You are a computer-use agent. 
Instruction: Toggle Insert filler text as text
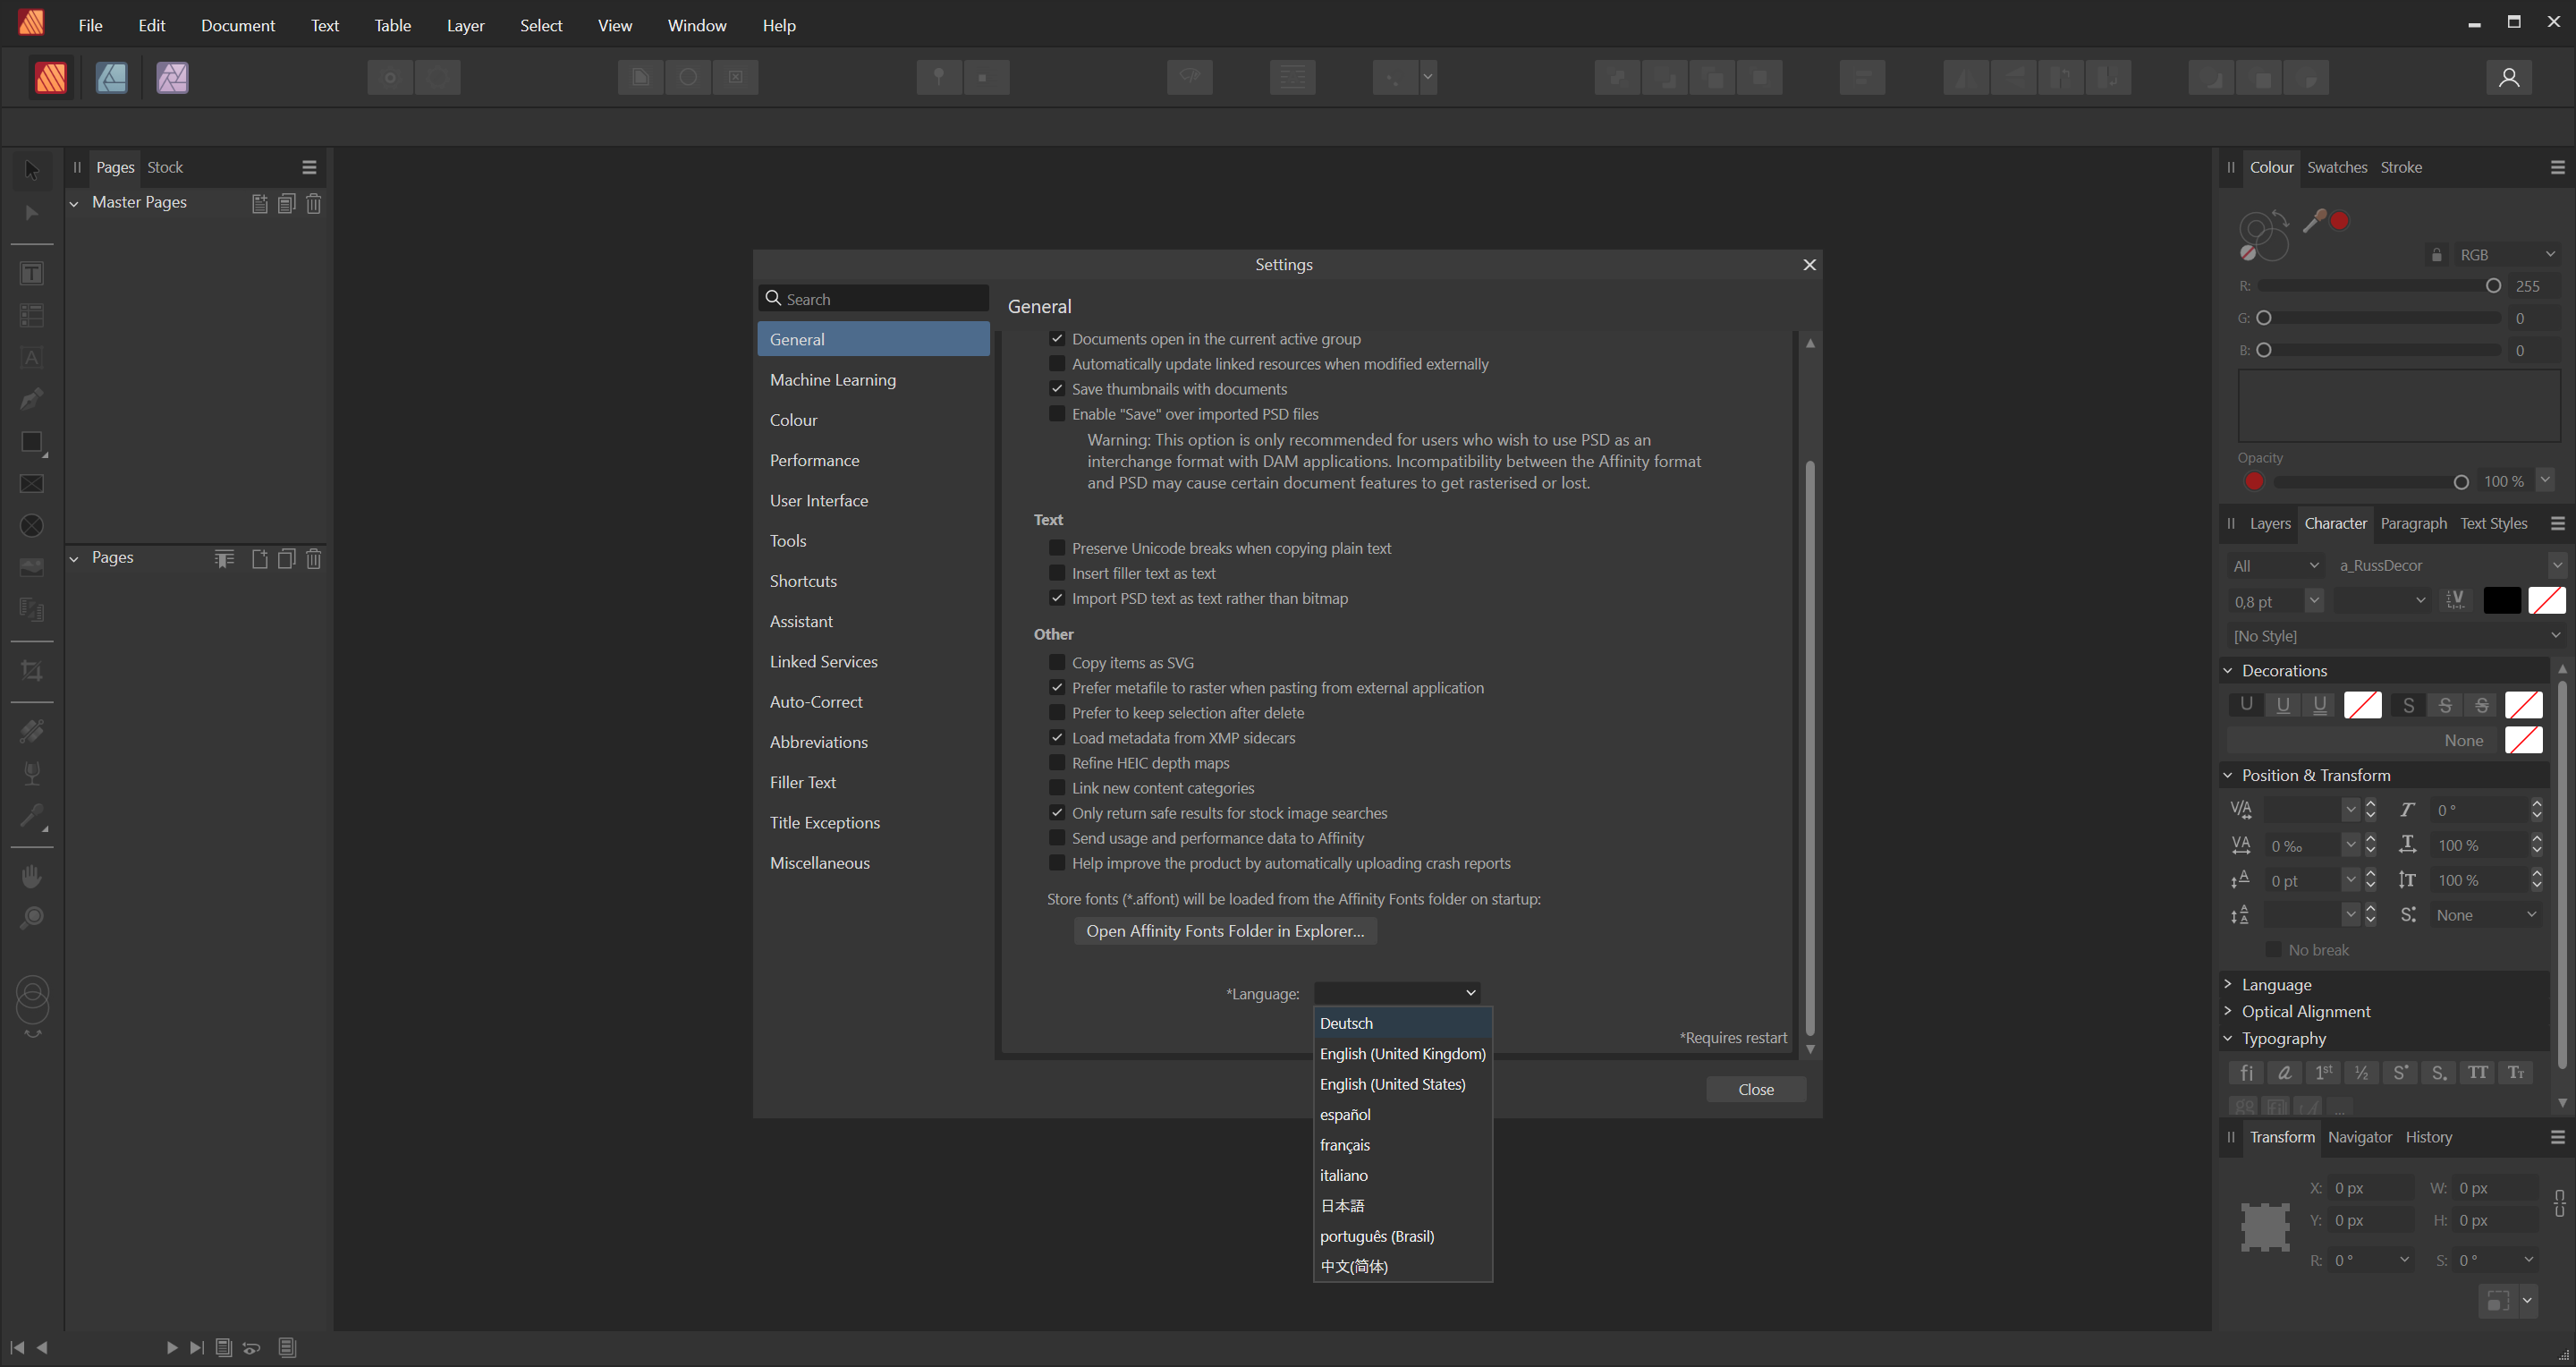coord(1056,573)
